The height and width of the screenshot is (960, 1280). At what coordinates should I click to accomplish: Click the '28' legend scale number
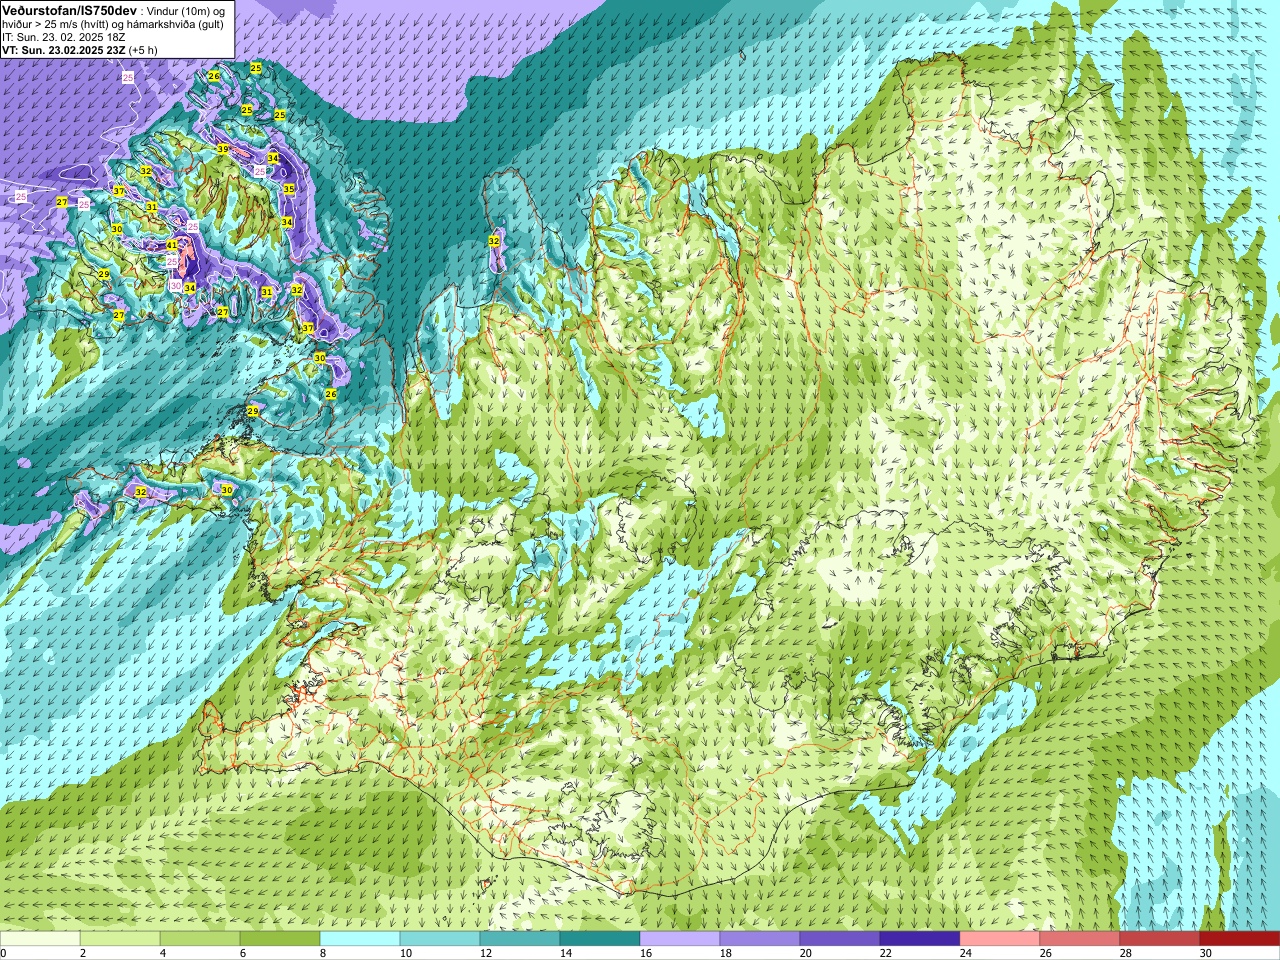click(1126, 953)
